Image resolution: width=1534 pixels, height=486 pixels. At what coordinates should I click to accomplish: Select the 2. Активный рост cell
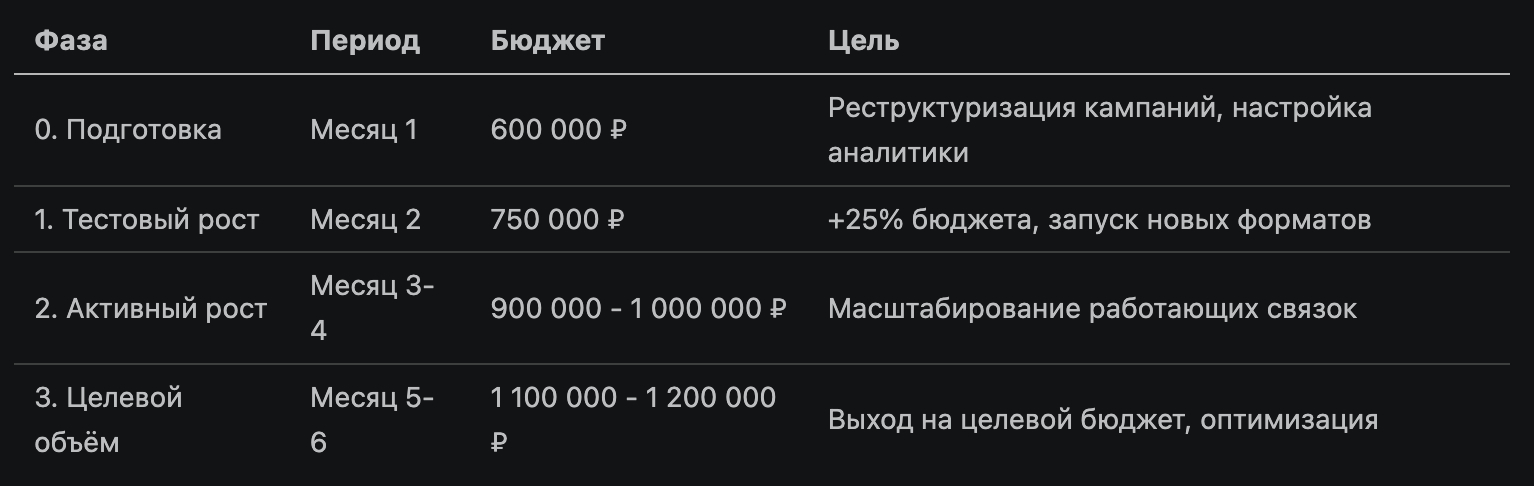point(151,309)
